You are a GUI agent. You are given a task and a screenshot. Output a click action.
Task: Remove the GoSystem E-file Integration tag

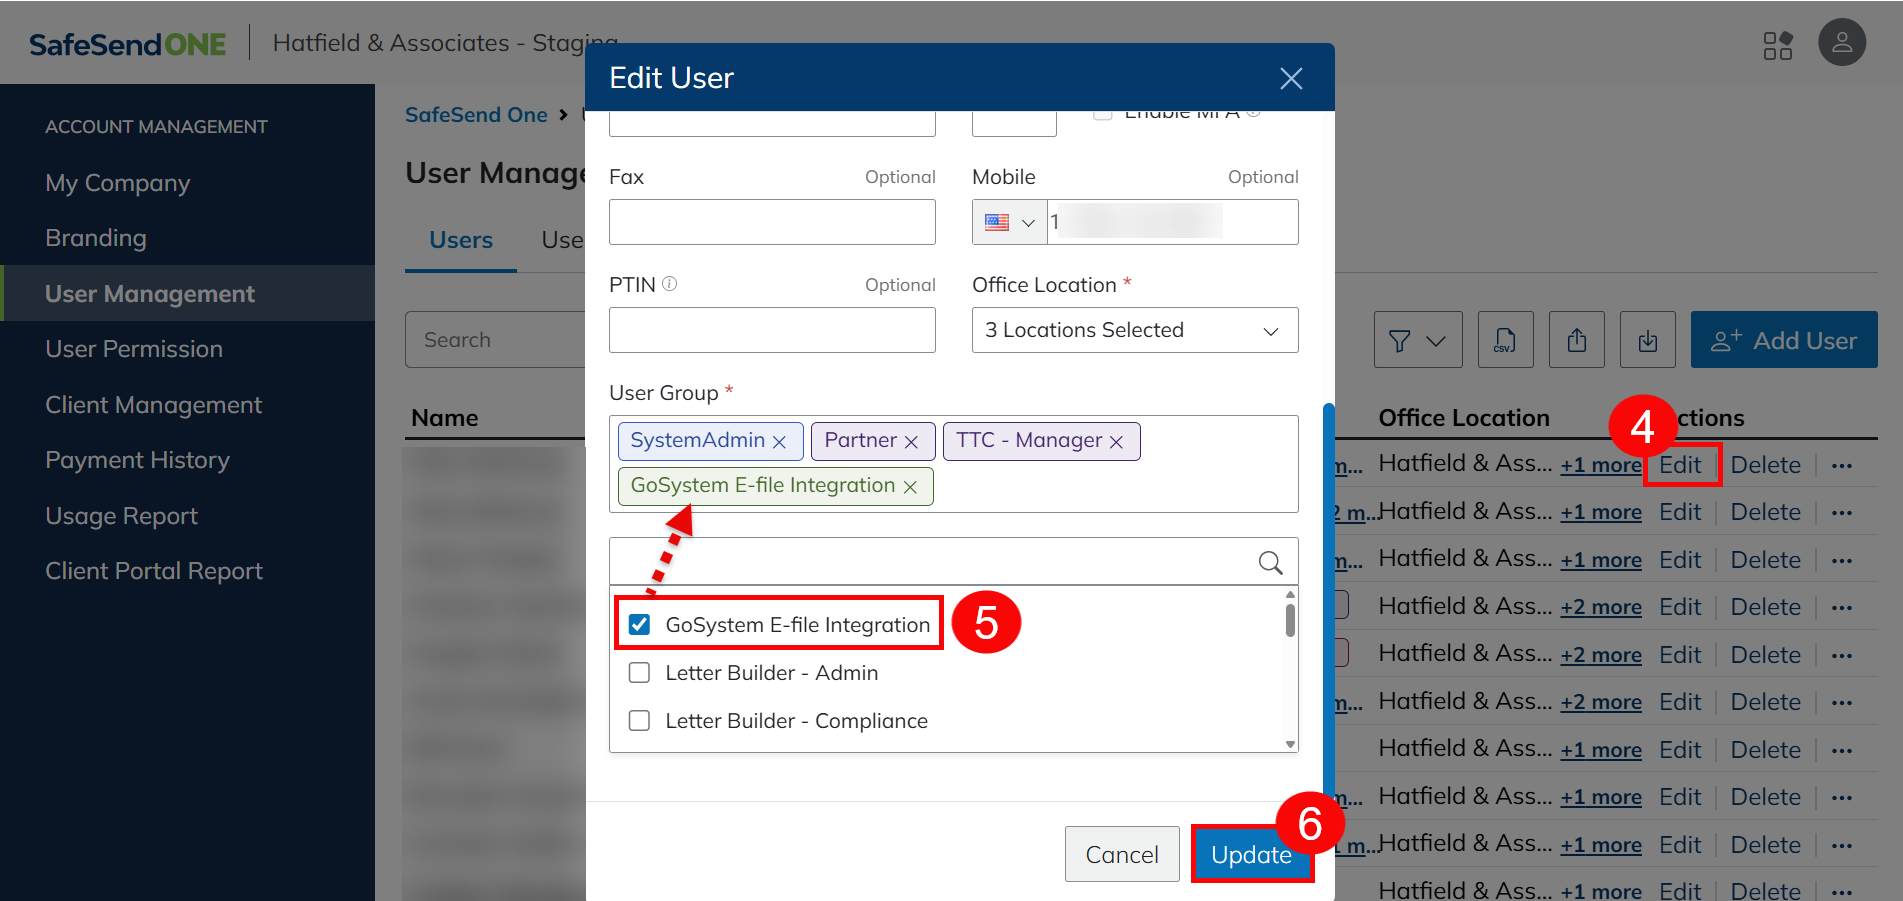910,487
